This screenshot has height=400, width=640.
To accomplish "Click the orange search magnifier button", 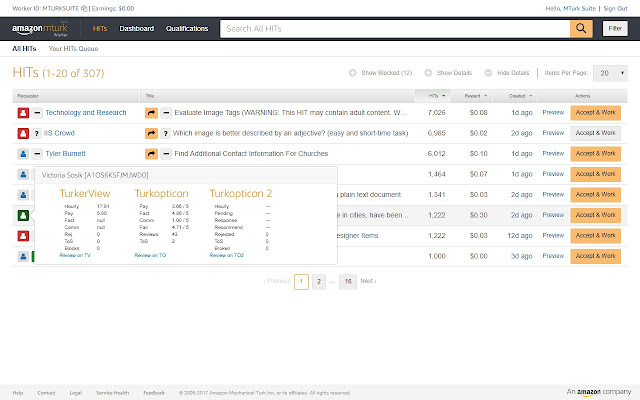I will 580,28.
